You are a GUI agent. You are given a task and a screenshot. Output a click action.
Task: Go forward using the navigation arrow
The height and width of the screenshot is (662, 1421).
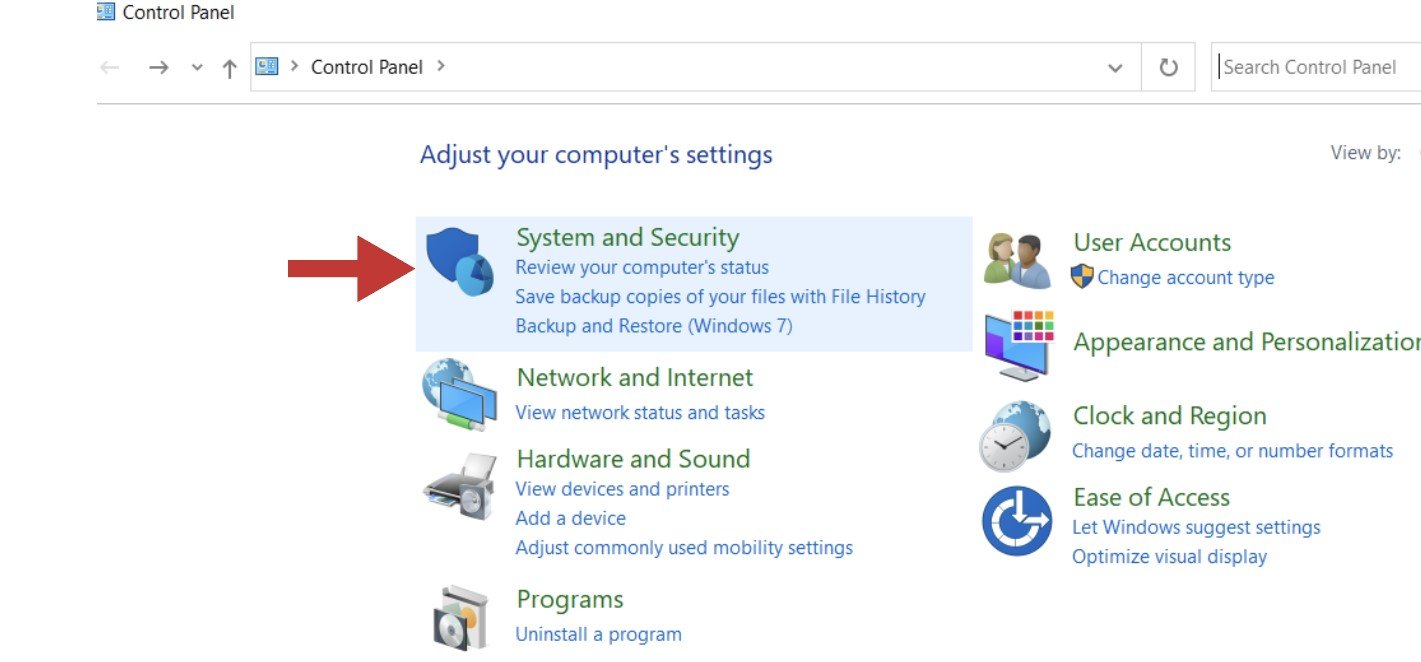pos(158,68)
